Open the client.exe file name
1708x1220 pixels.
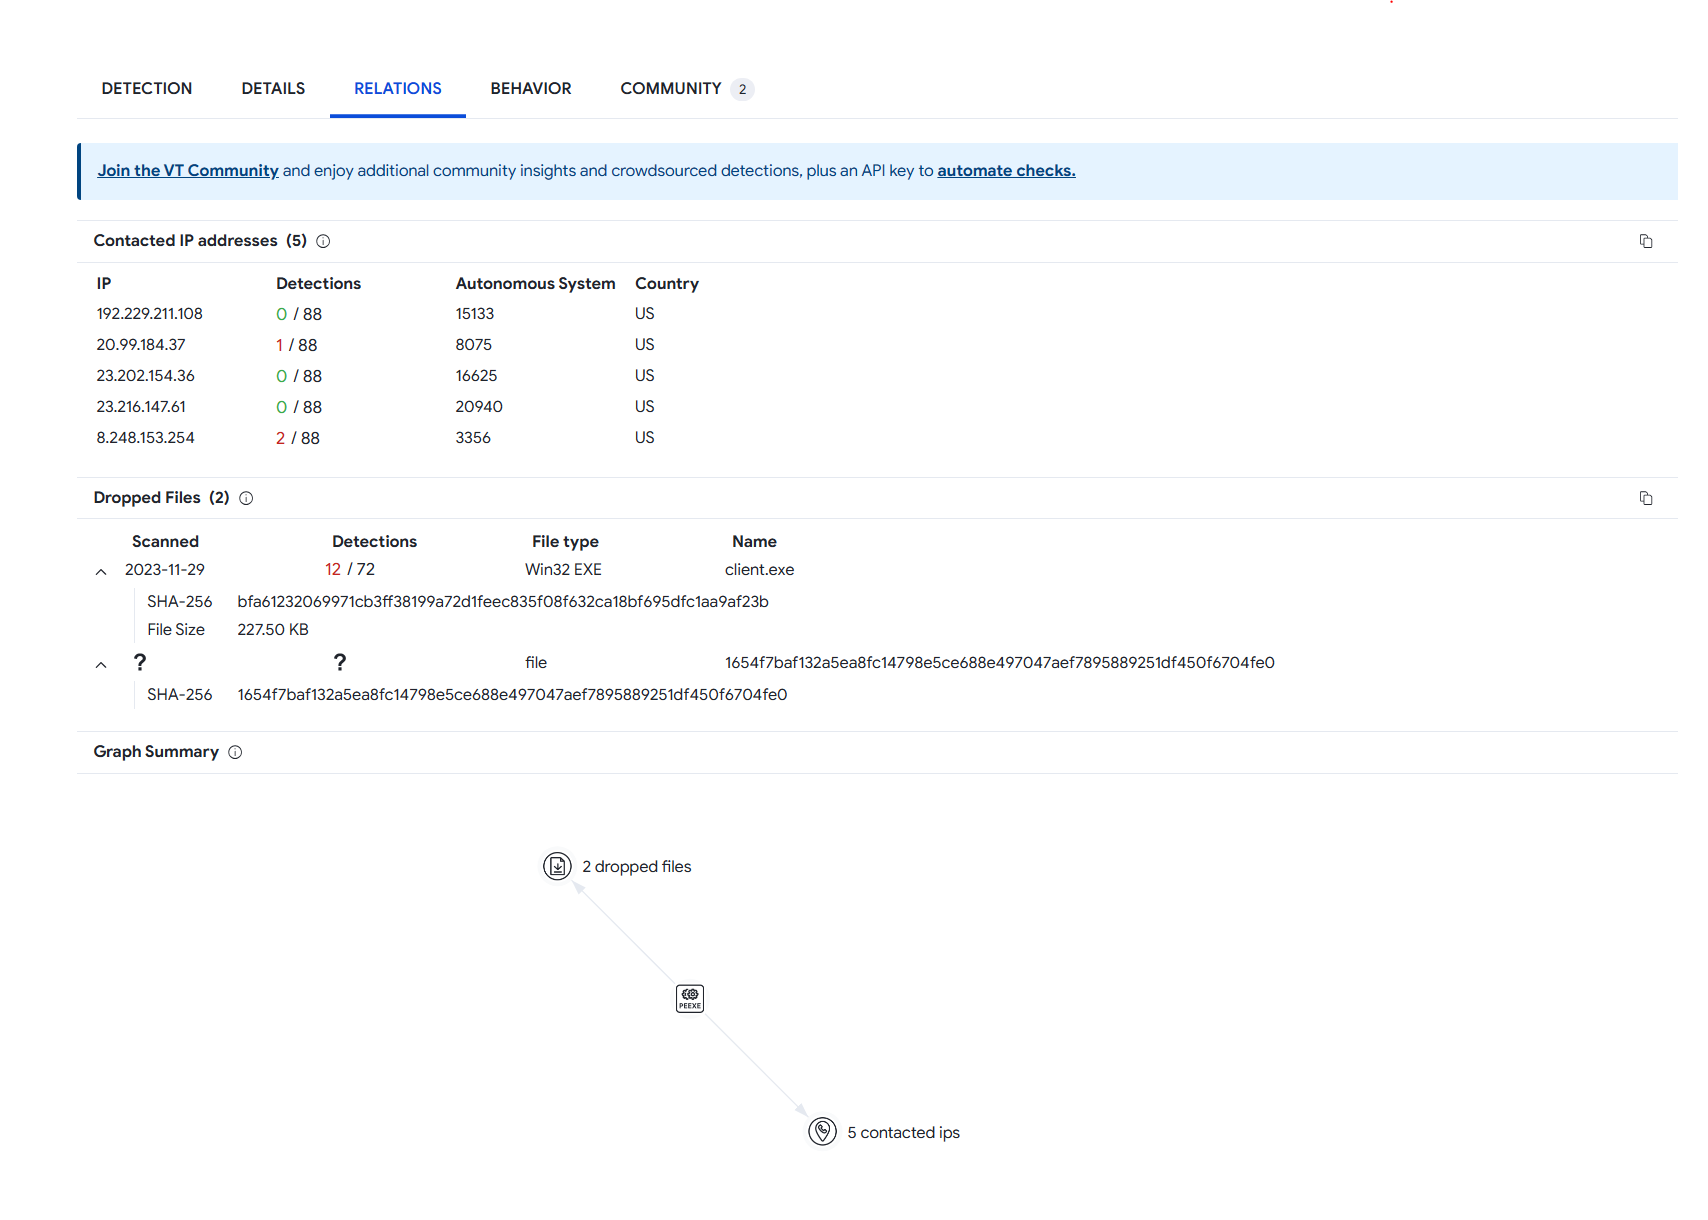point(759,570)
